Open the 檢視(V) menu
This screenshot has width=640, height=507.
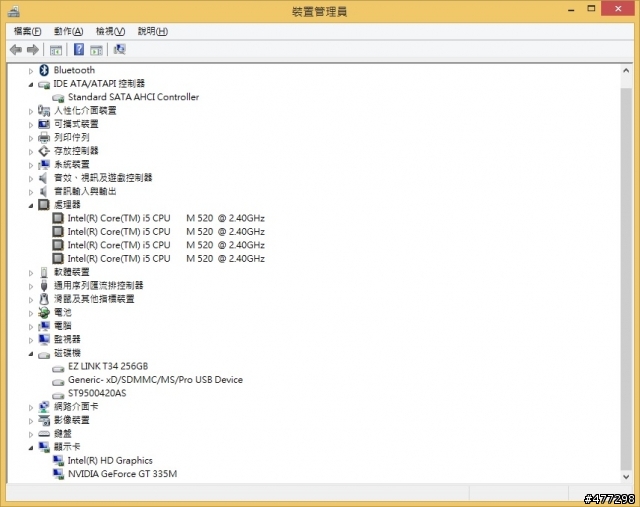pyautogui.click(x=110, y=31)
